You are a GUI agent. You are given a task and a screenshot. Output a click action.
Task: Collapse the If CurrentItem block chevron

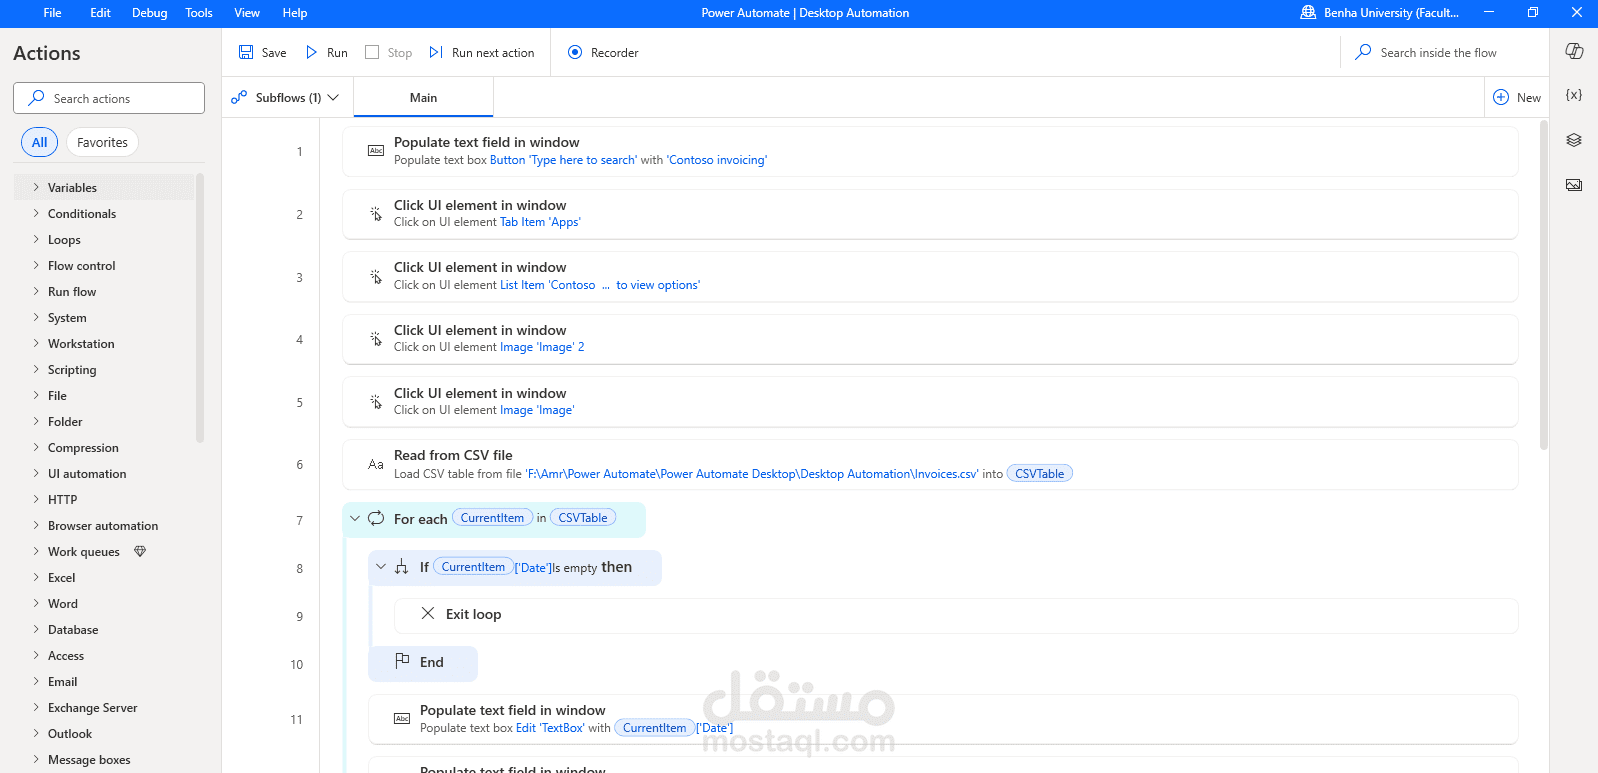point(380,567)
